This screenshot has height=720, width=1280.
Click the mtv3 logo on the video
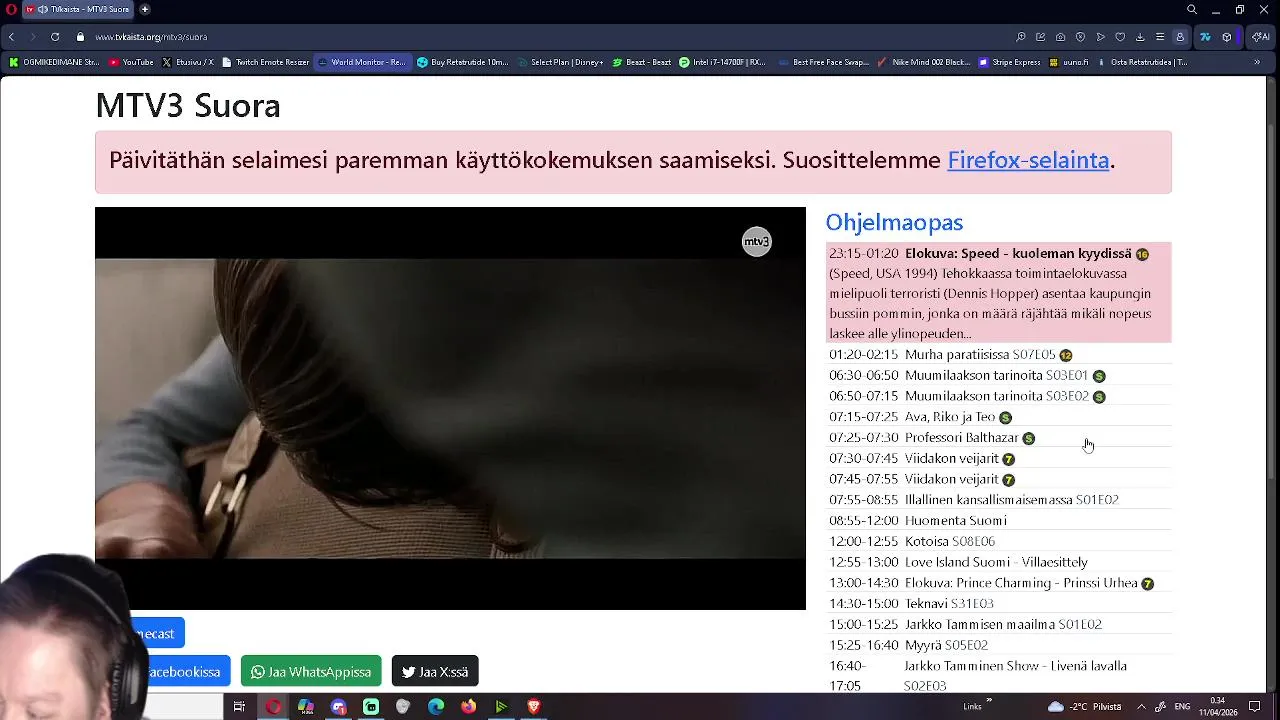click(757, 242)
